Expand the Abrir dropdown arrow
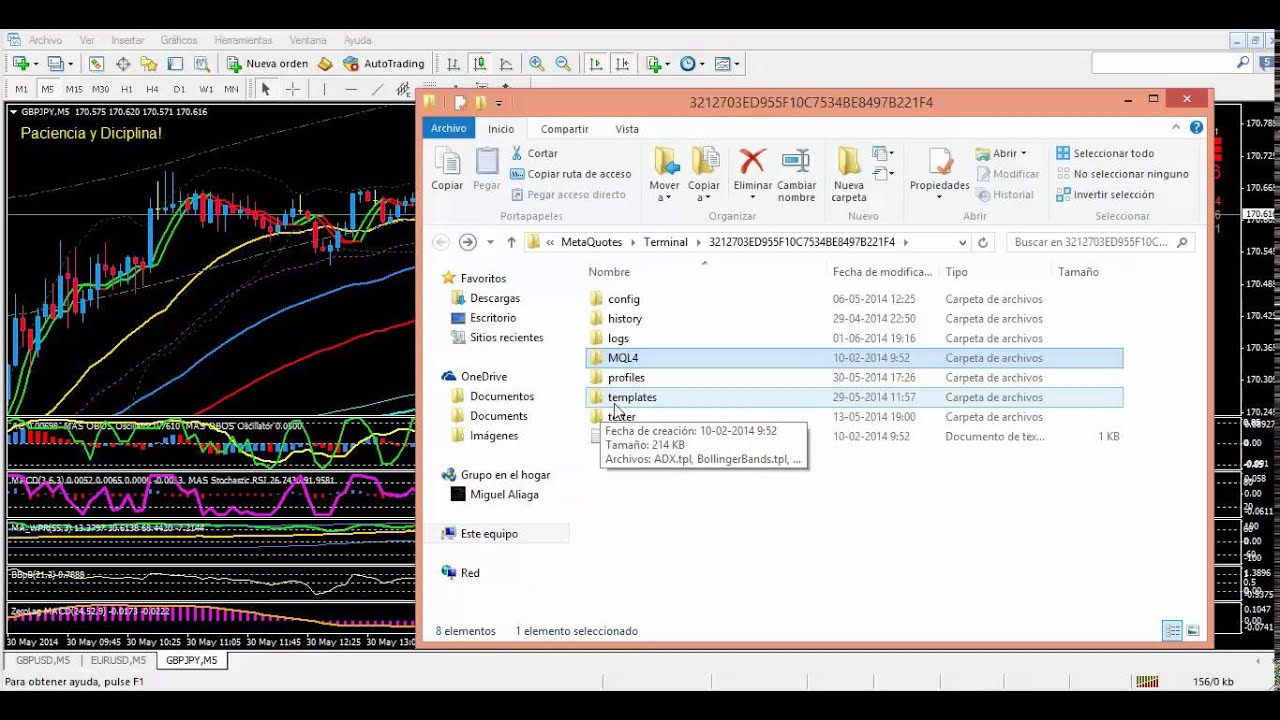This screenshot has width=1280, height=720. (1024, 154)
